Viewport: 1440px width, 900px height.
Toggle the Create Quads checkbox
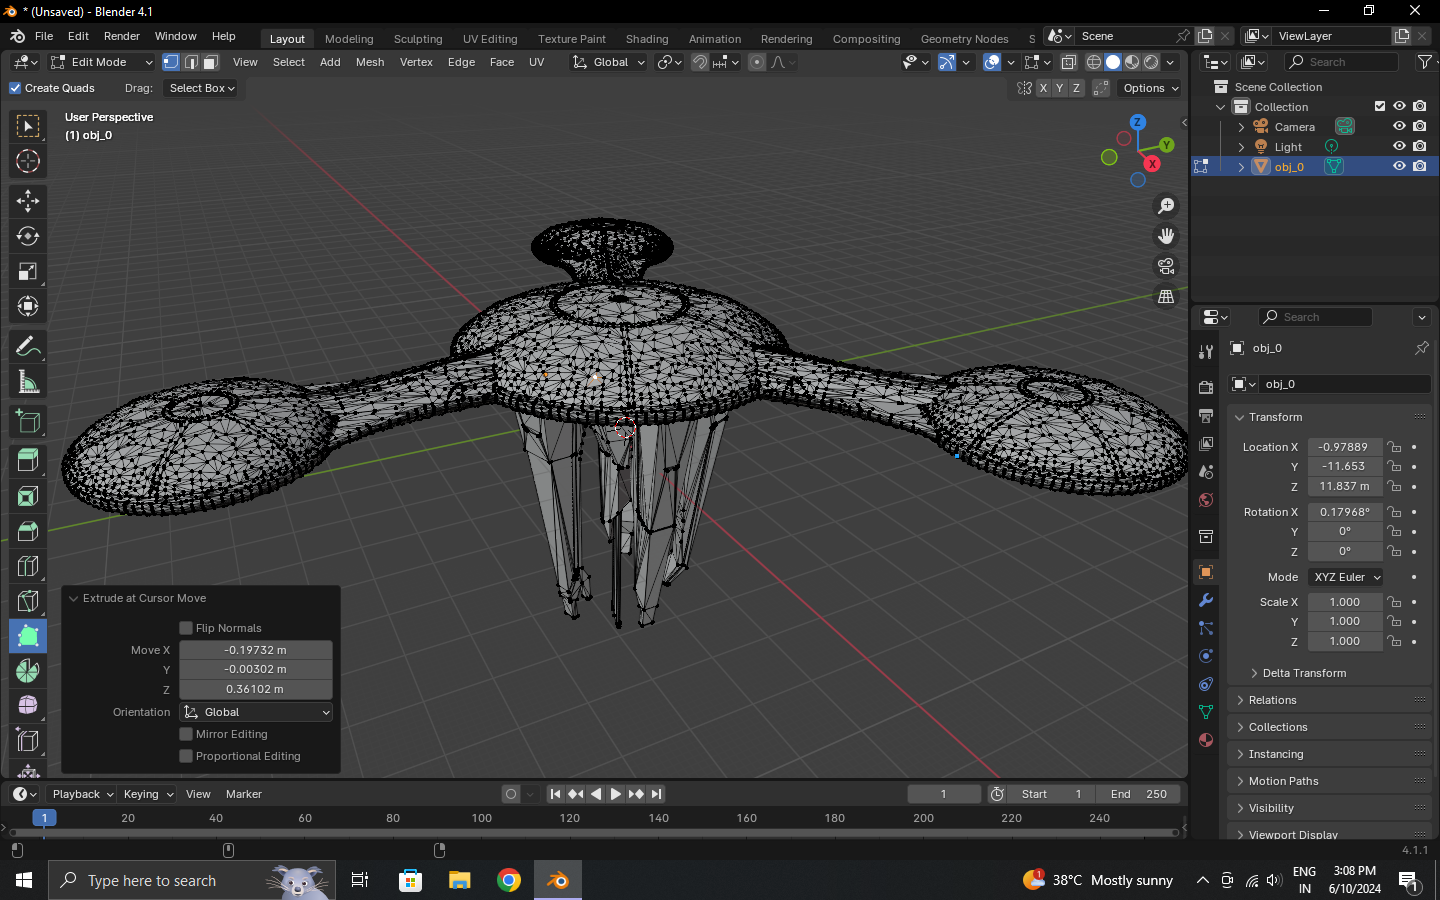(x=15, y=88)
